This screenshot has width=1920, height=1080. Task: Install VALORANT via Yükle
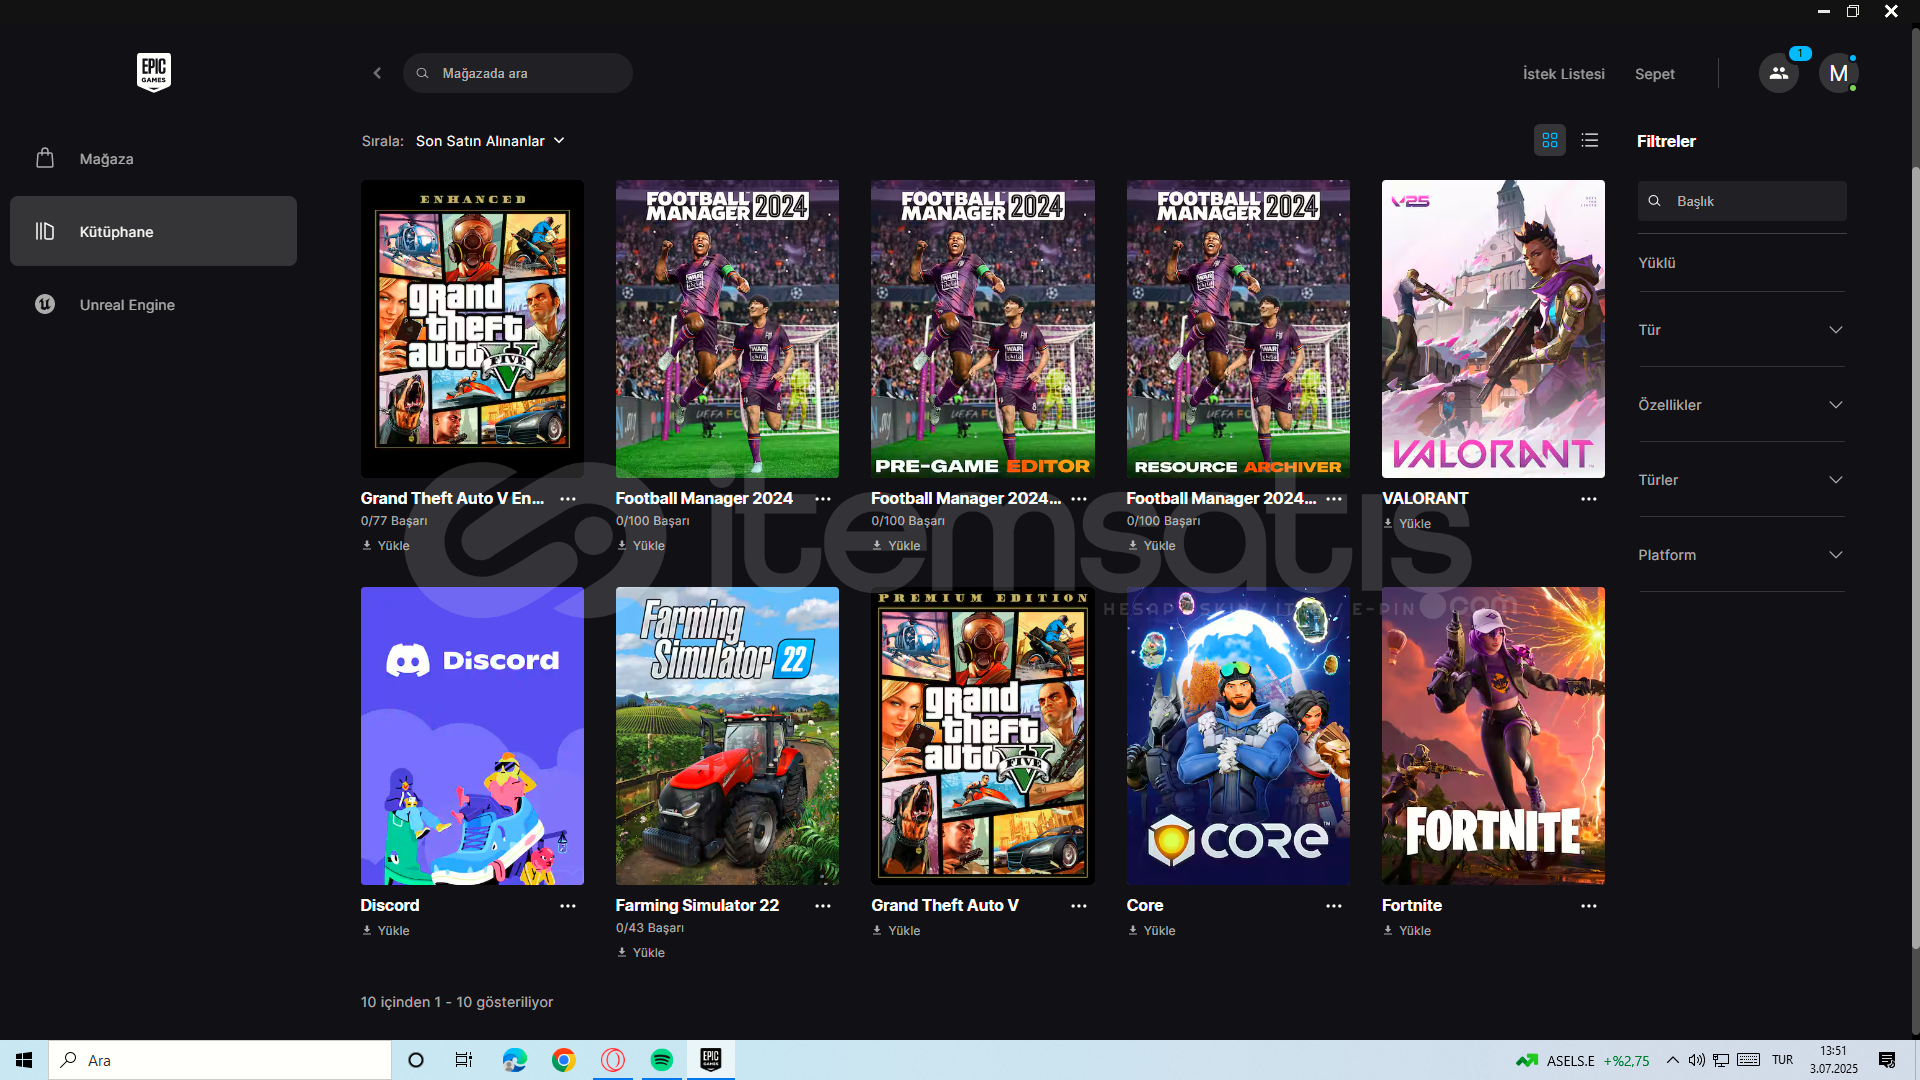[1407, 523]
